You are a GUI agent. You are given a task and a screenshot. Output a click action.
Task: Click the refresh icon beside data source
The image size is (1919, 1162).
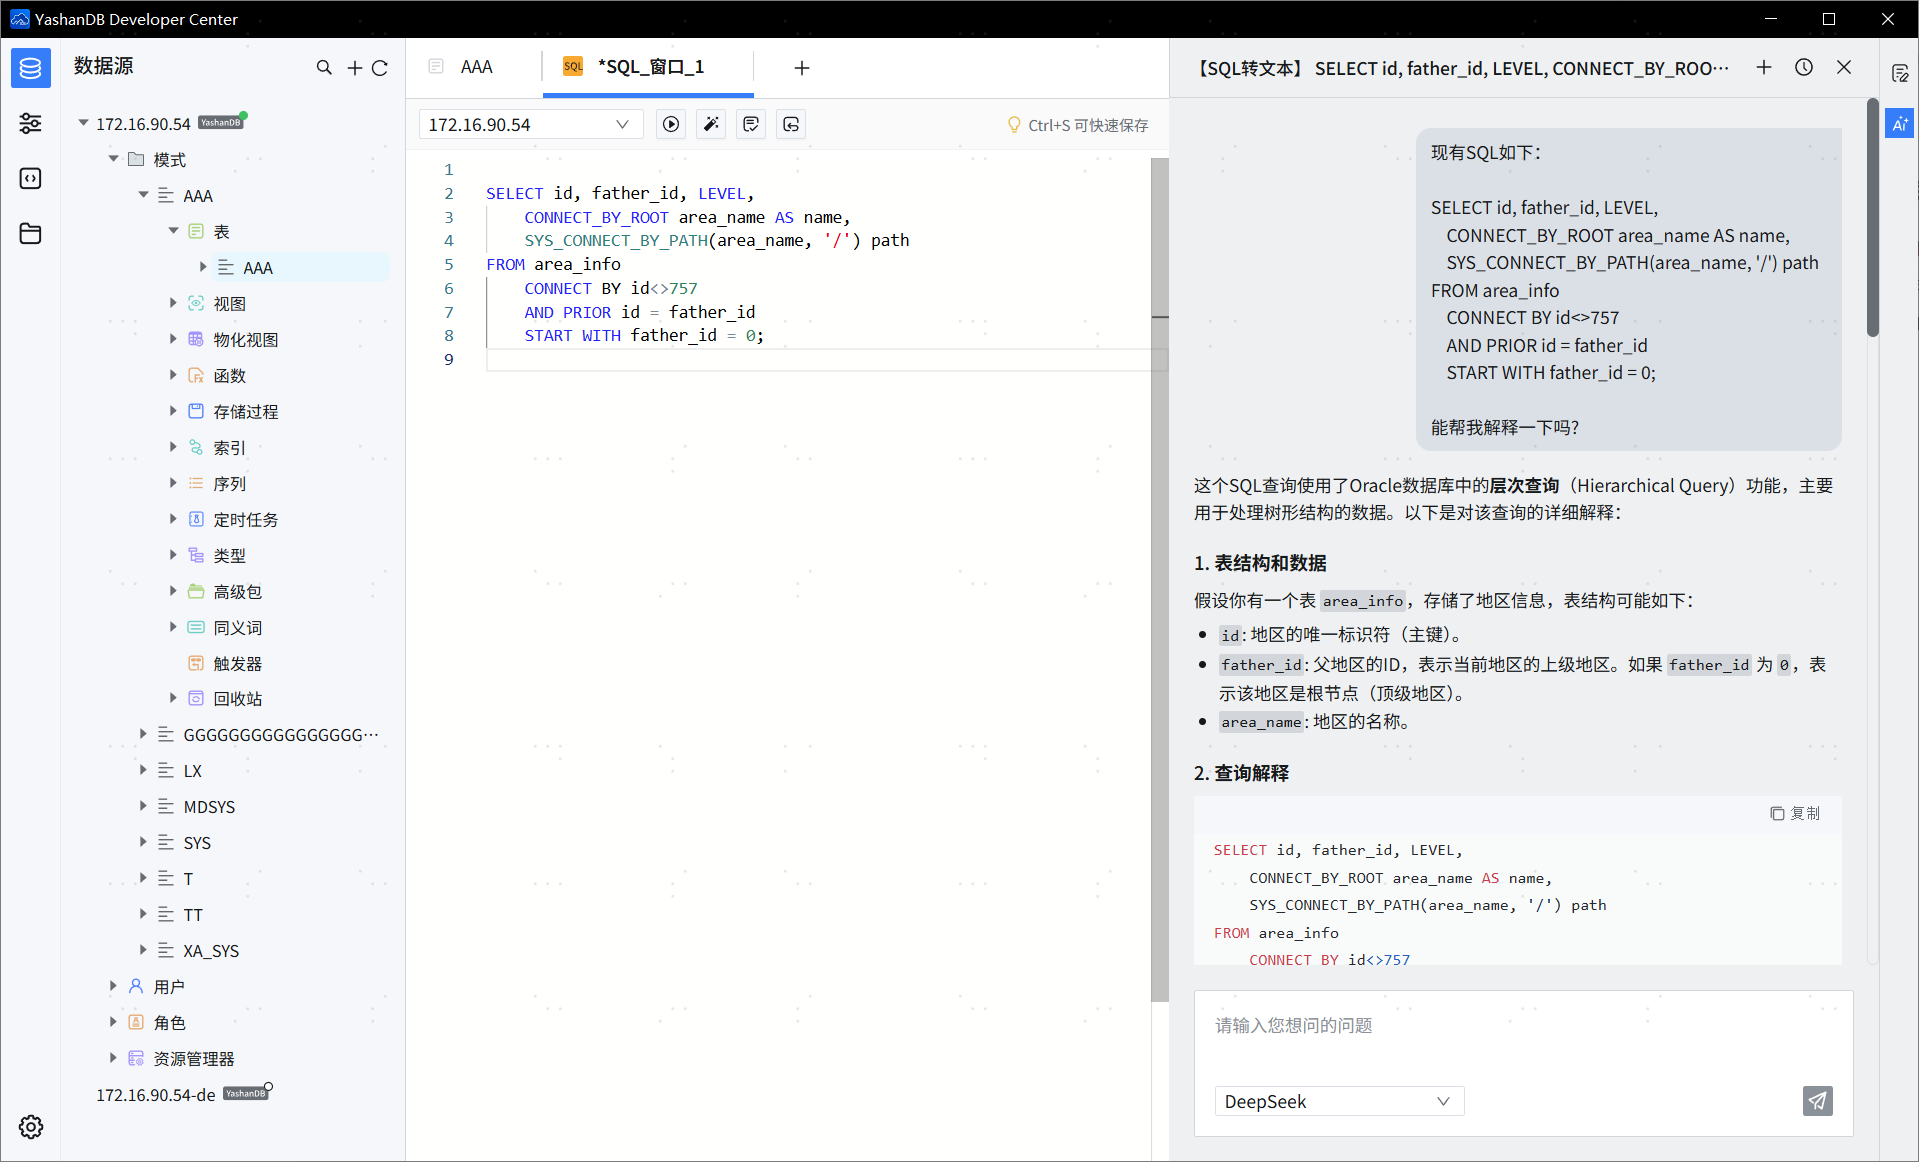click(380, 68)
